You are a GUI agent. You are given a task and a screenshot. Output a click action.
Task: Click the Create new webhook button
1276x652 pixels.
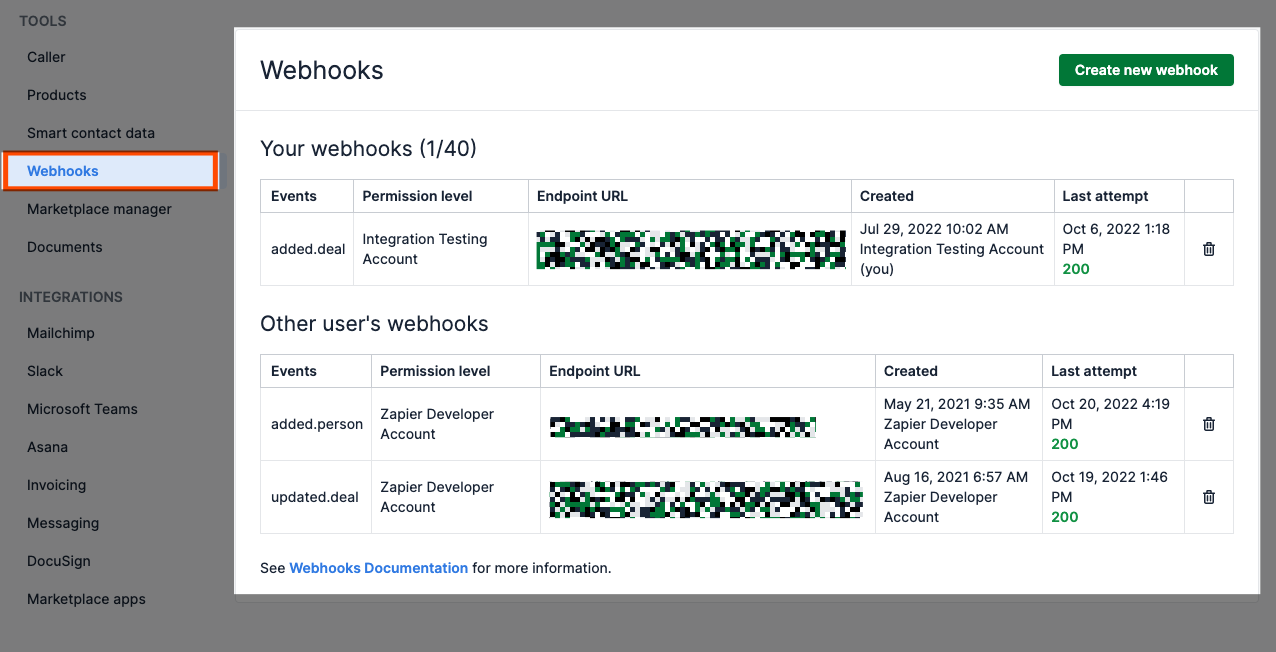coord(1146,70)
